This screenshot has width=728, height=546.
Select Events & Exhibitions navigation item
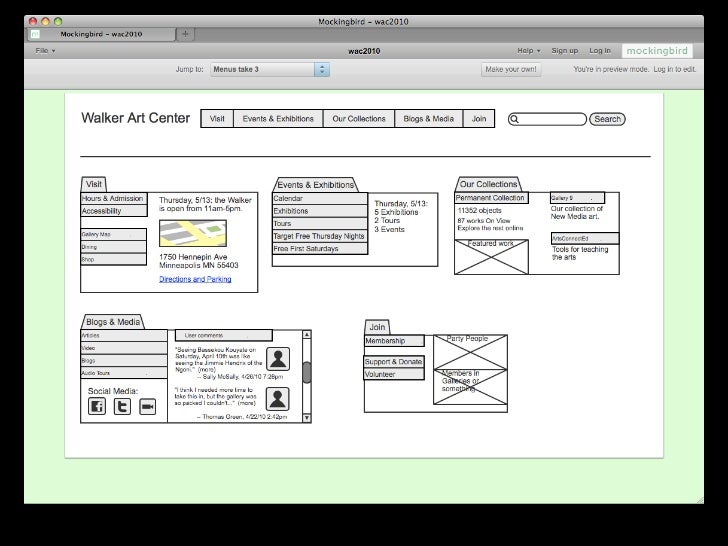click(278, 118)
